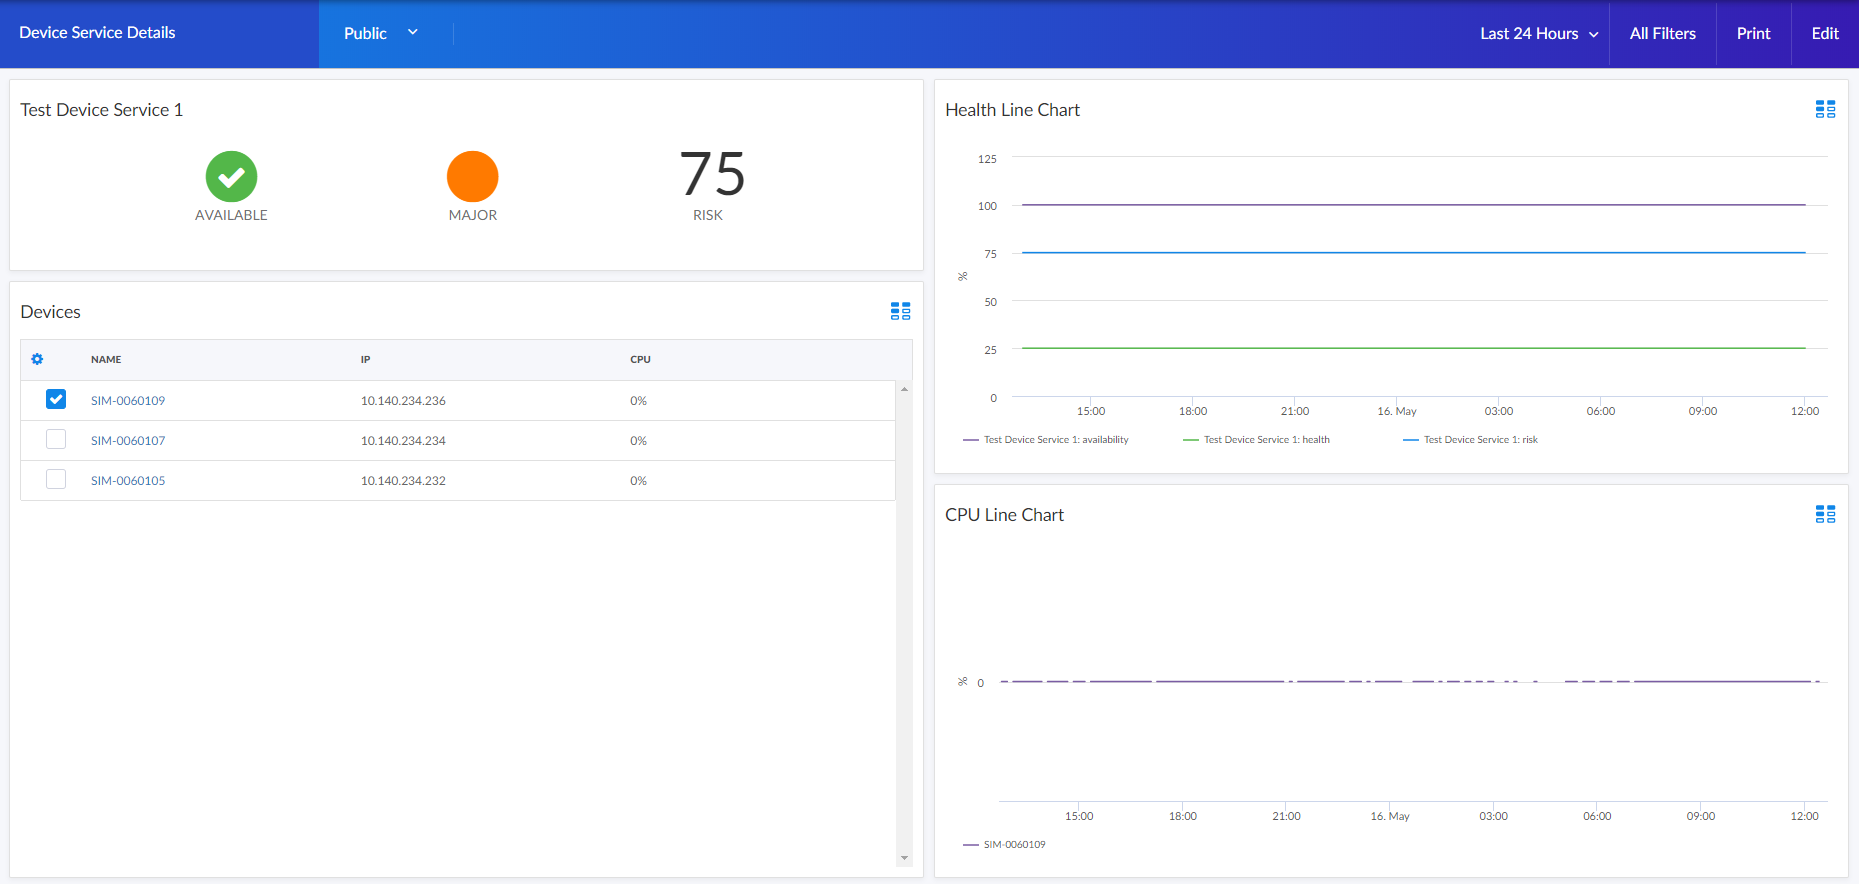
Task: Open CPU Line Chart options grid icon
Action: tap(1825, 514)
